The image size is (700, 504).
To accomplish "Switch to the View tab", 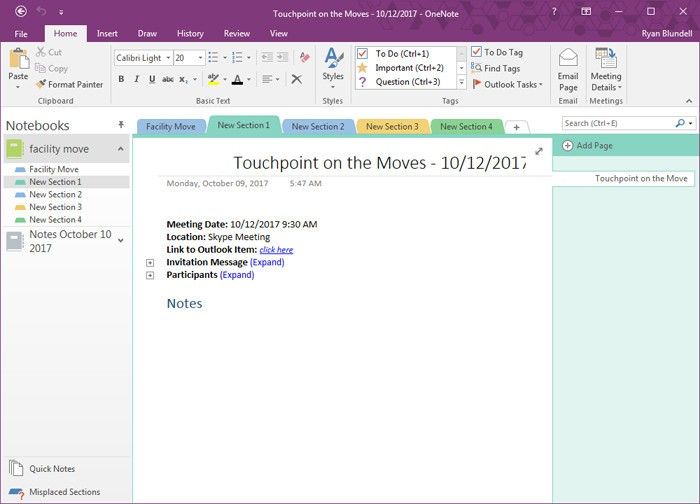I will 279,33.
